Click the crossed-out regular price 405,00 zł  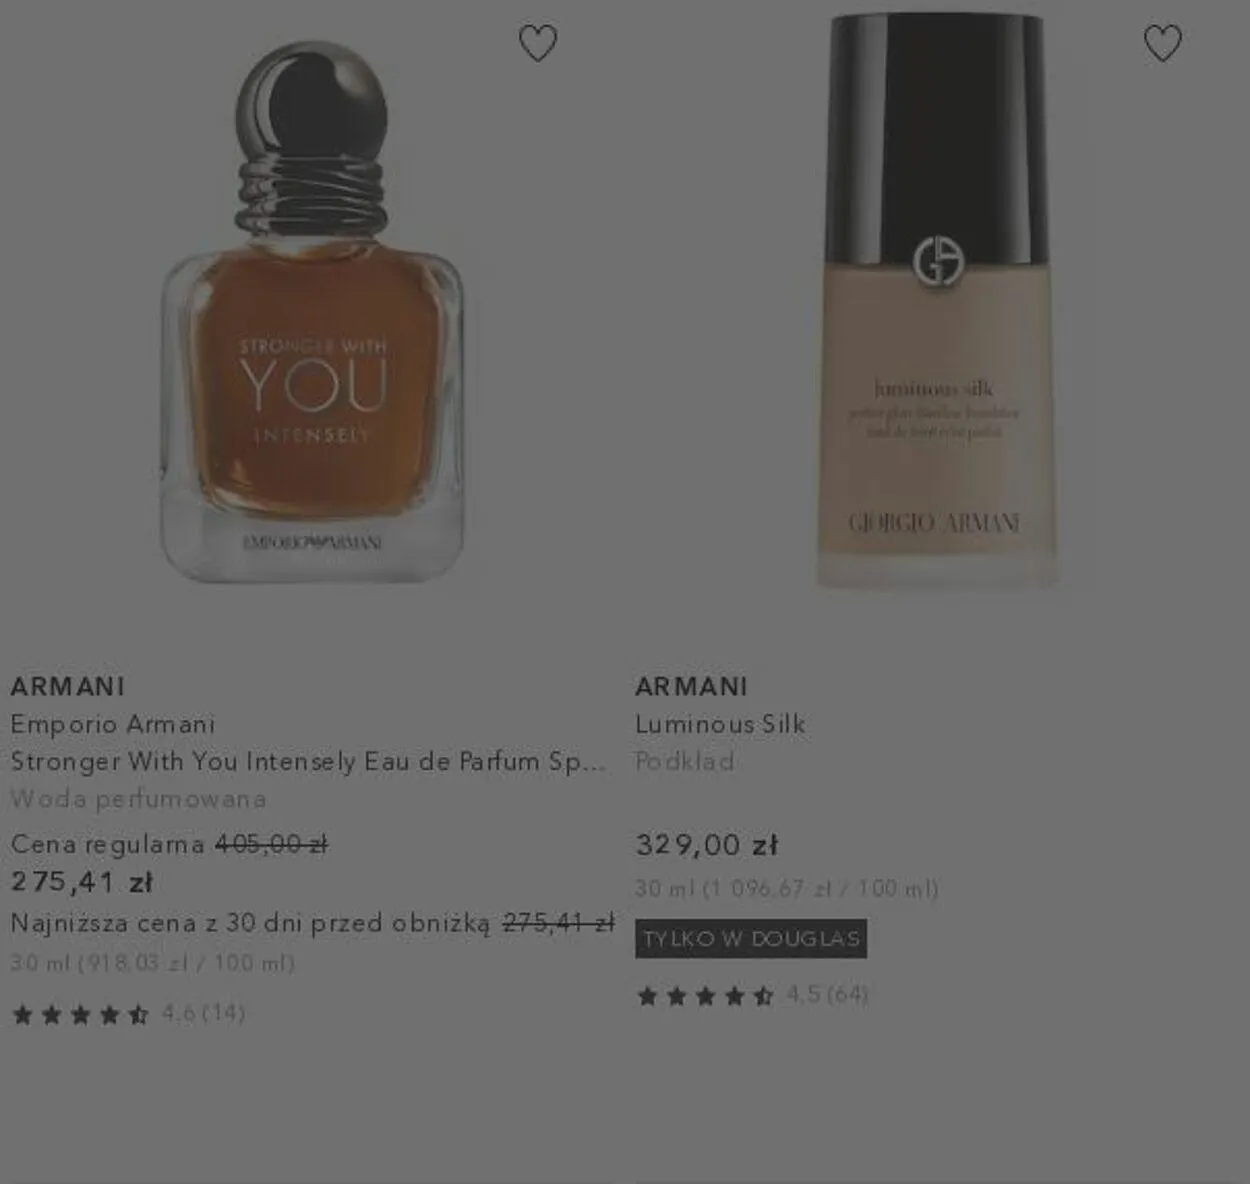pos(272,845)
